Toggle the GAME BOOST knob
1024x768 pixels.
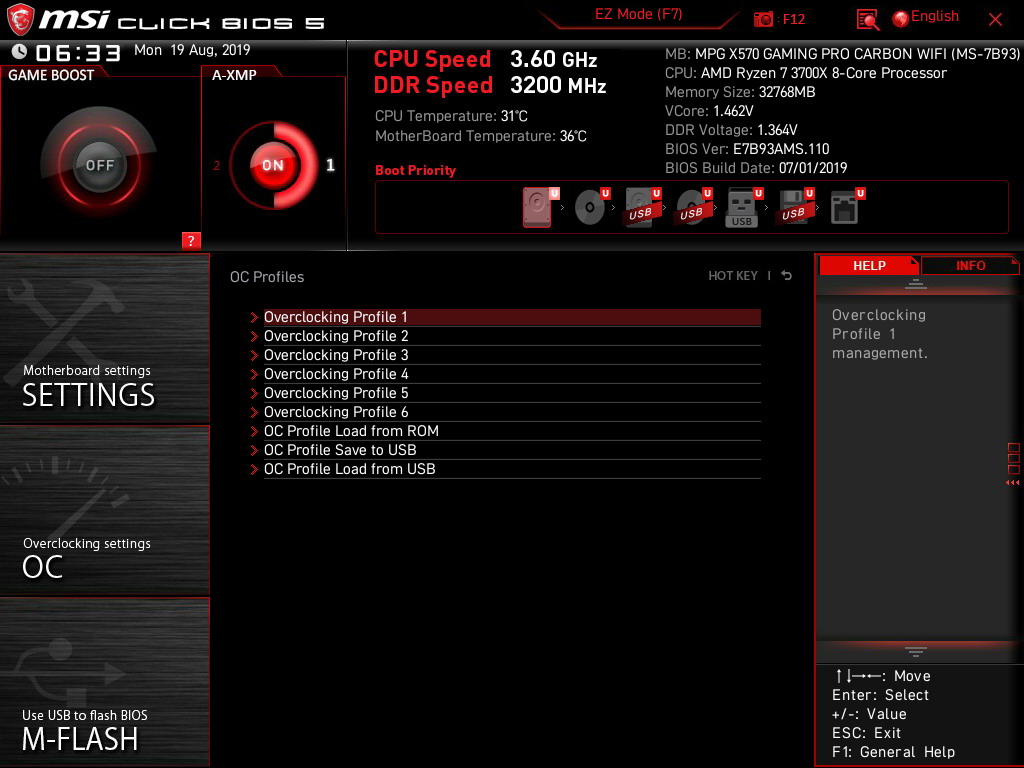[99, 165]
